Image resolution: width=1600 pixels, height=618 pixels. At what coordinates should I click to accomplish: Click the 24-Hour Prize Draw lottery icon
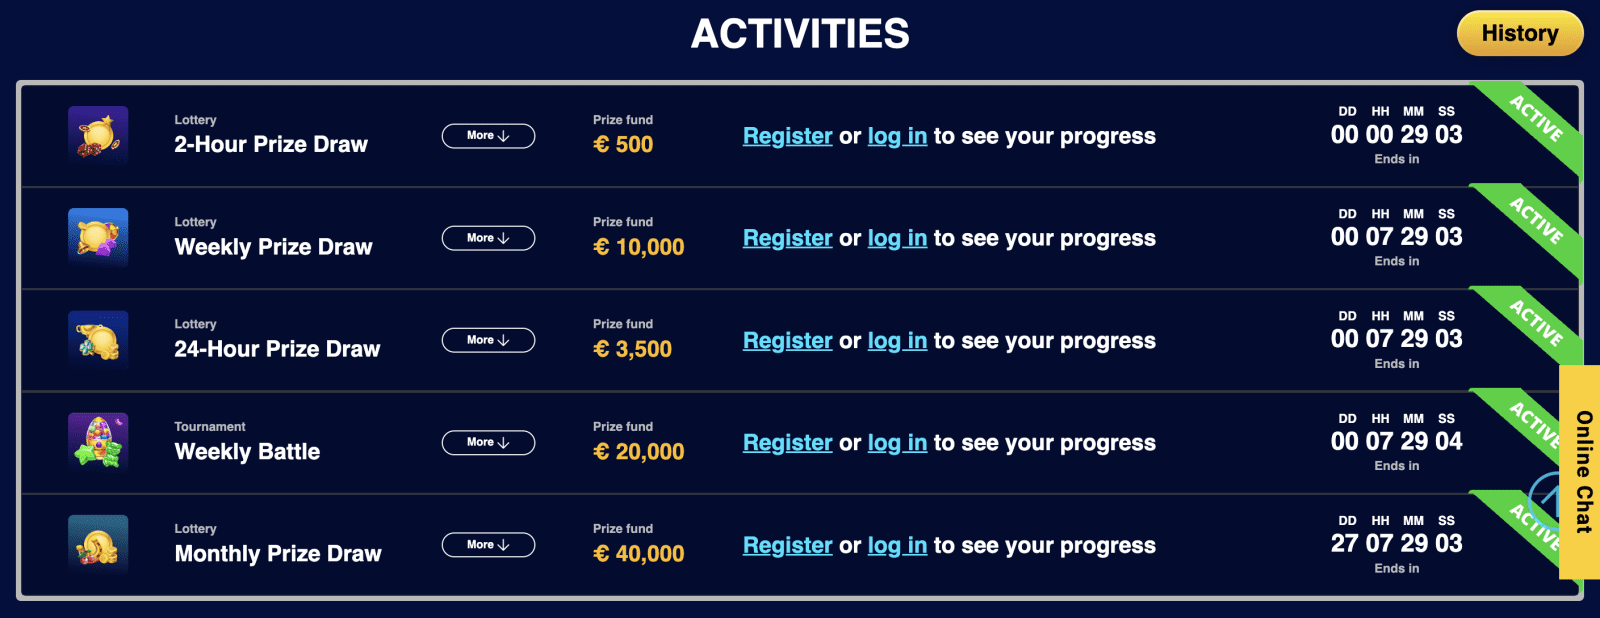(x=98, y=339)
